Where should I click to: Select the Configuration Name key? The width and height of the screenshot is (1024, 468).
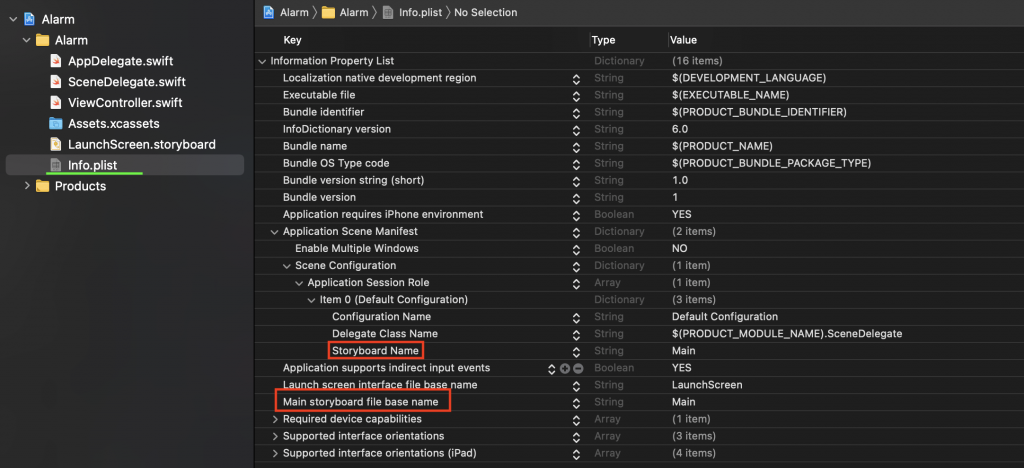(381, 317)
